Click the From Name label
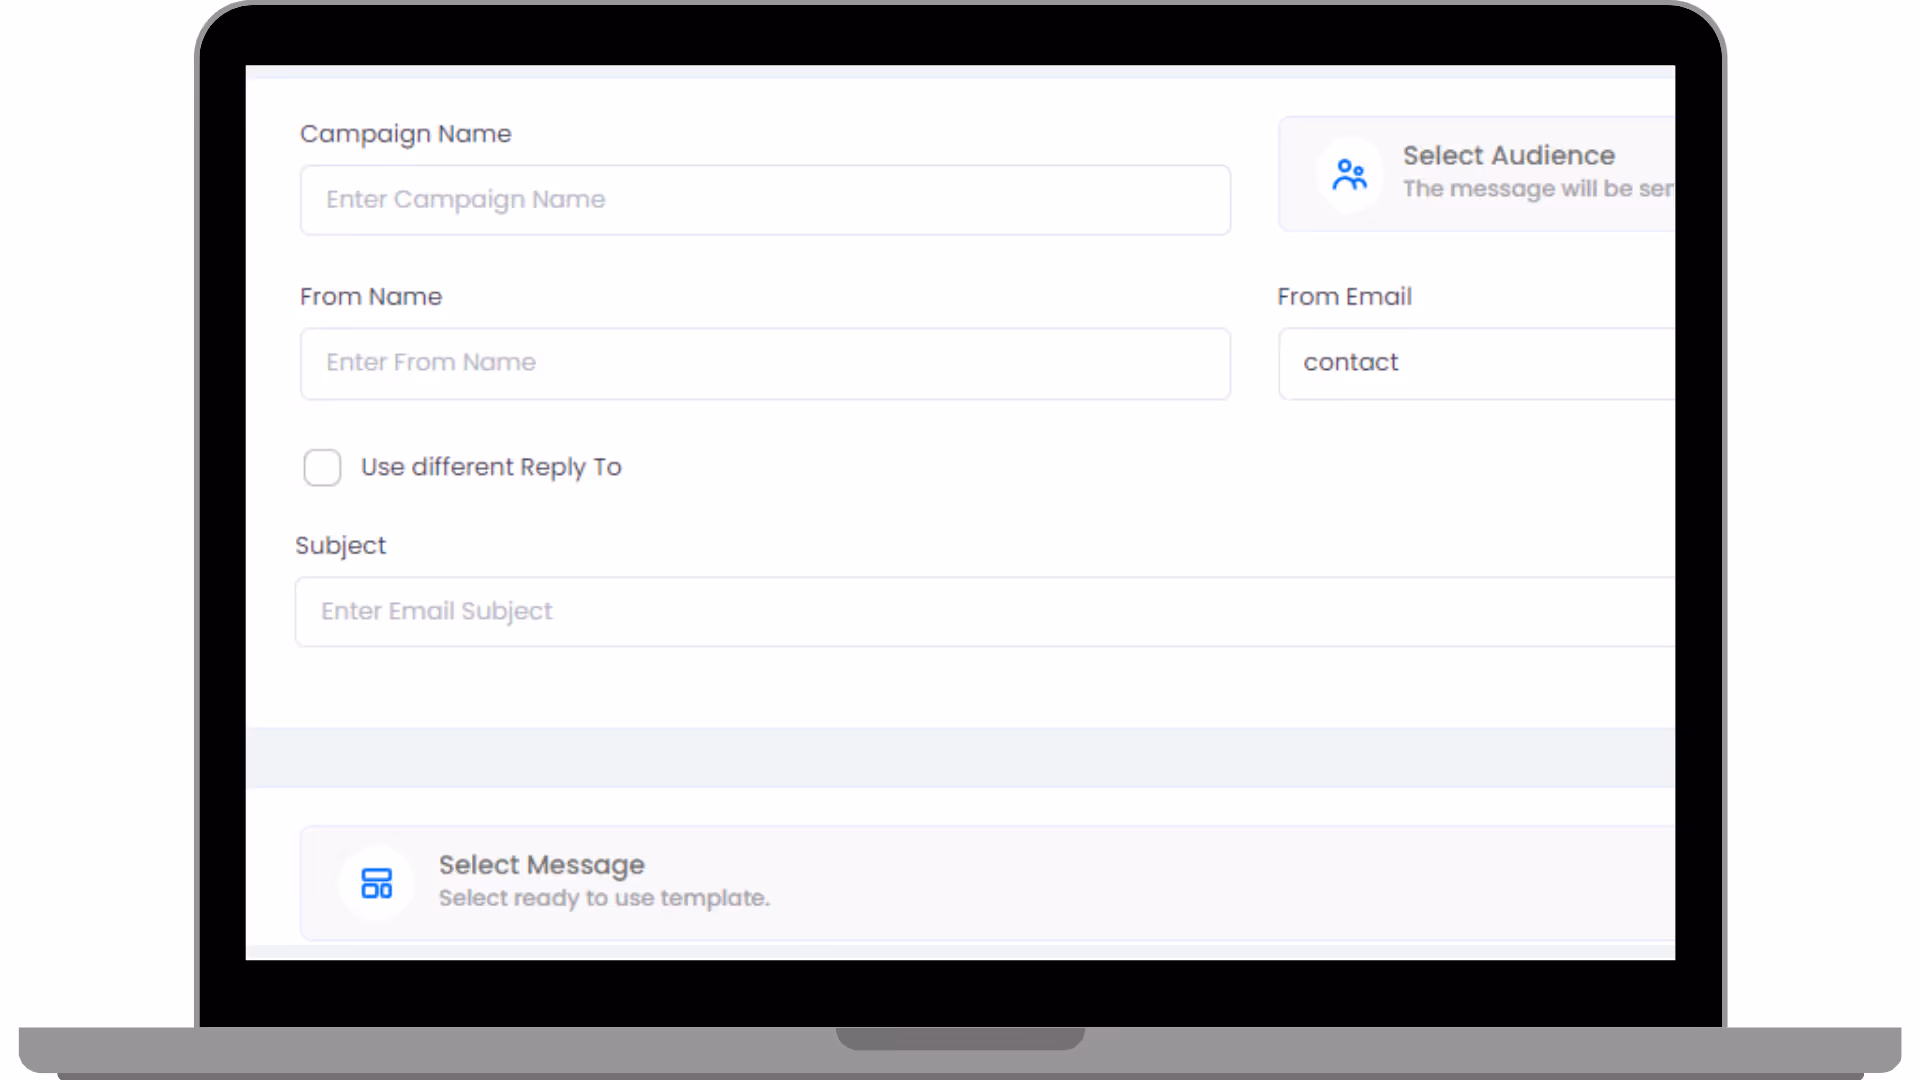The image size is (1920, 1080). tap(370, 297)
